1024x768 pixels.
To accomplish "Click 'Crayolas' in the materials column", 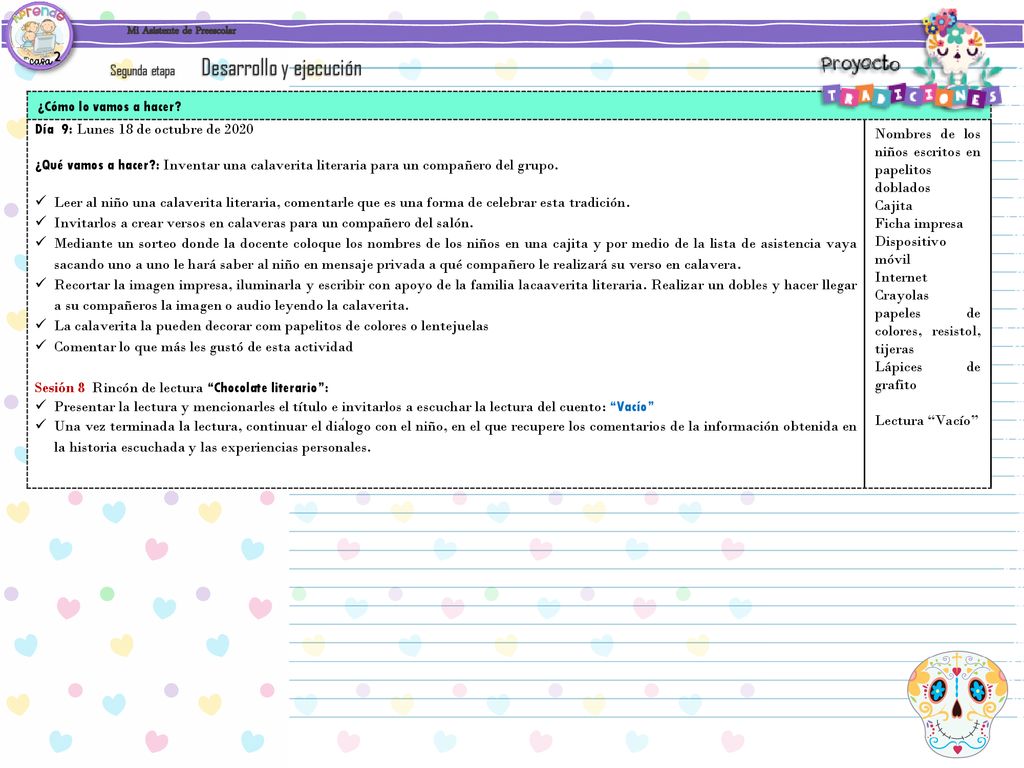I will 901,295.
